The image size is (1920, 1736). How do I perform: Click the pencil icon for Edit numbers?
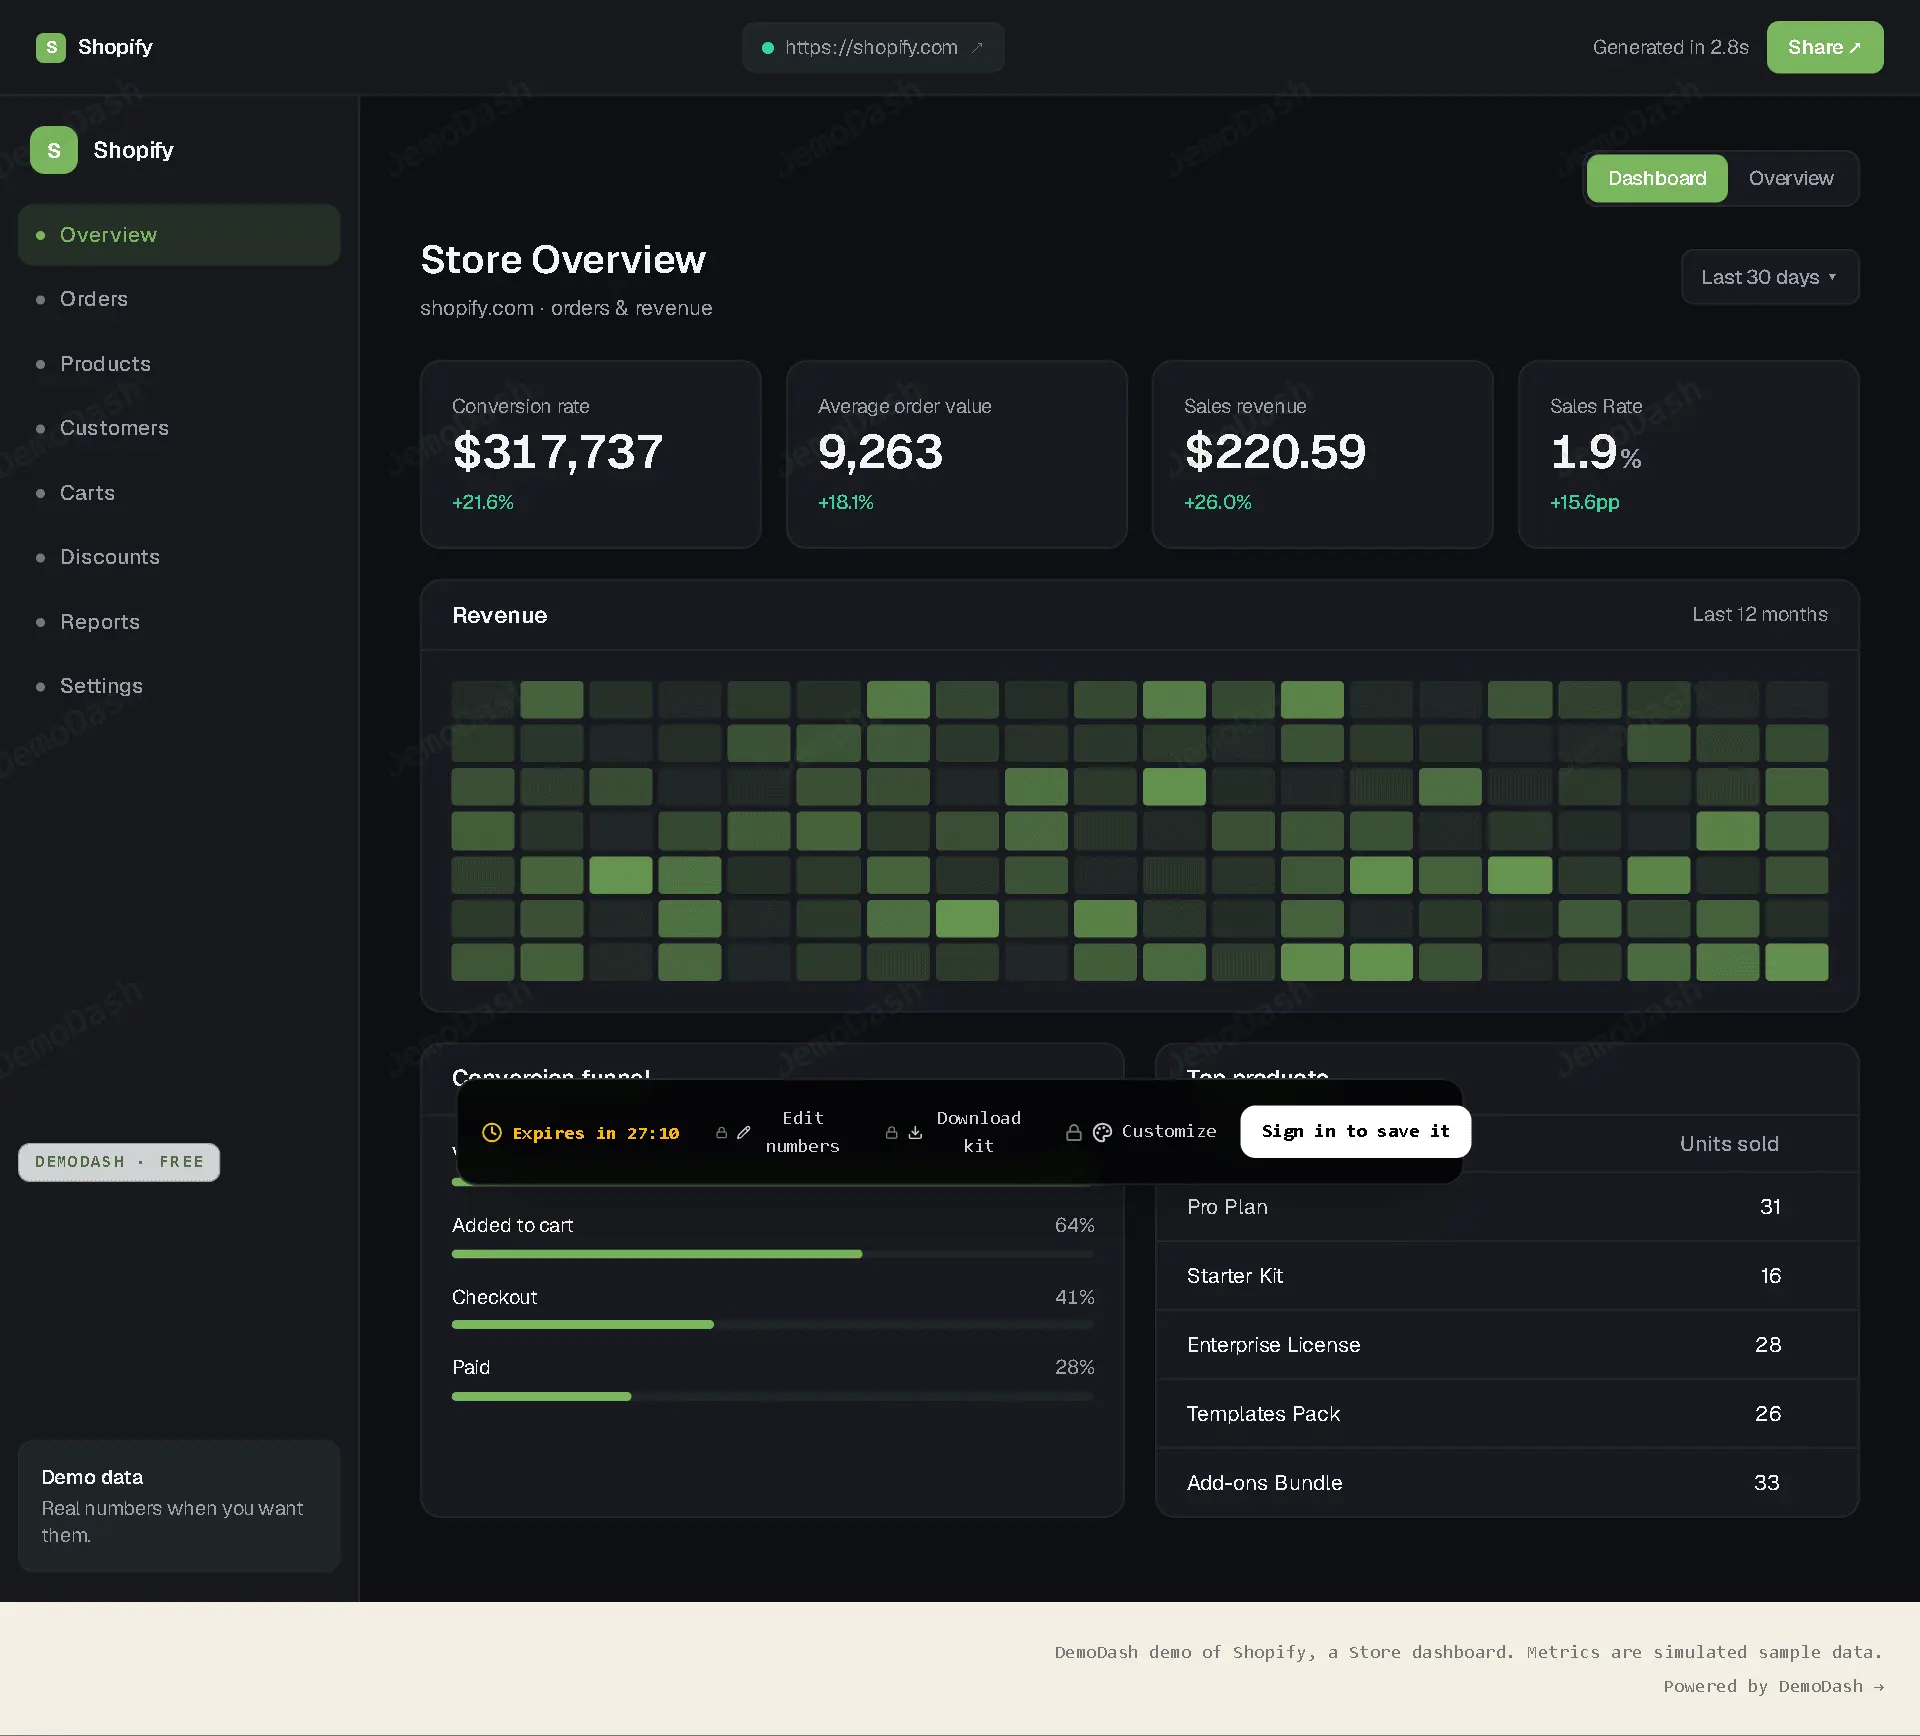click(743, 1132)
